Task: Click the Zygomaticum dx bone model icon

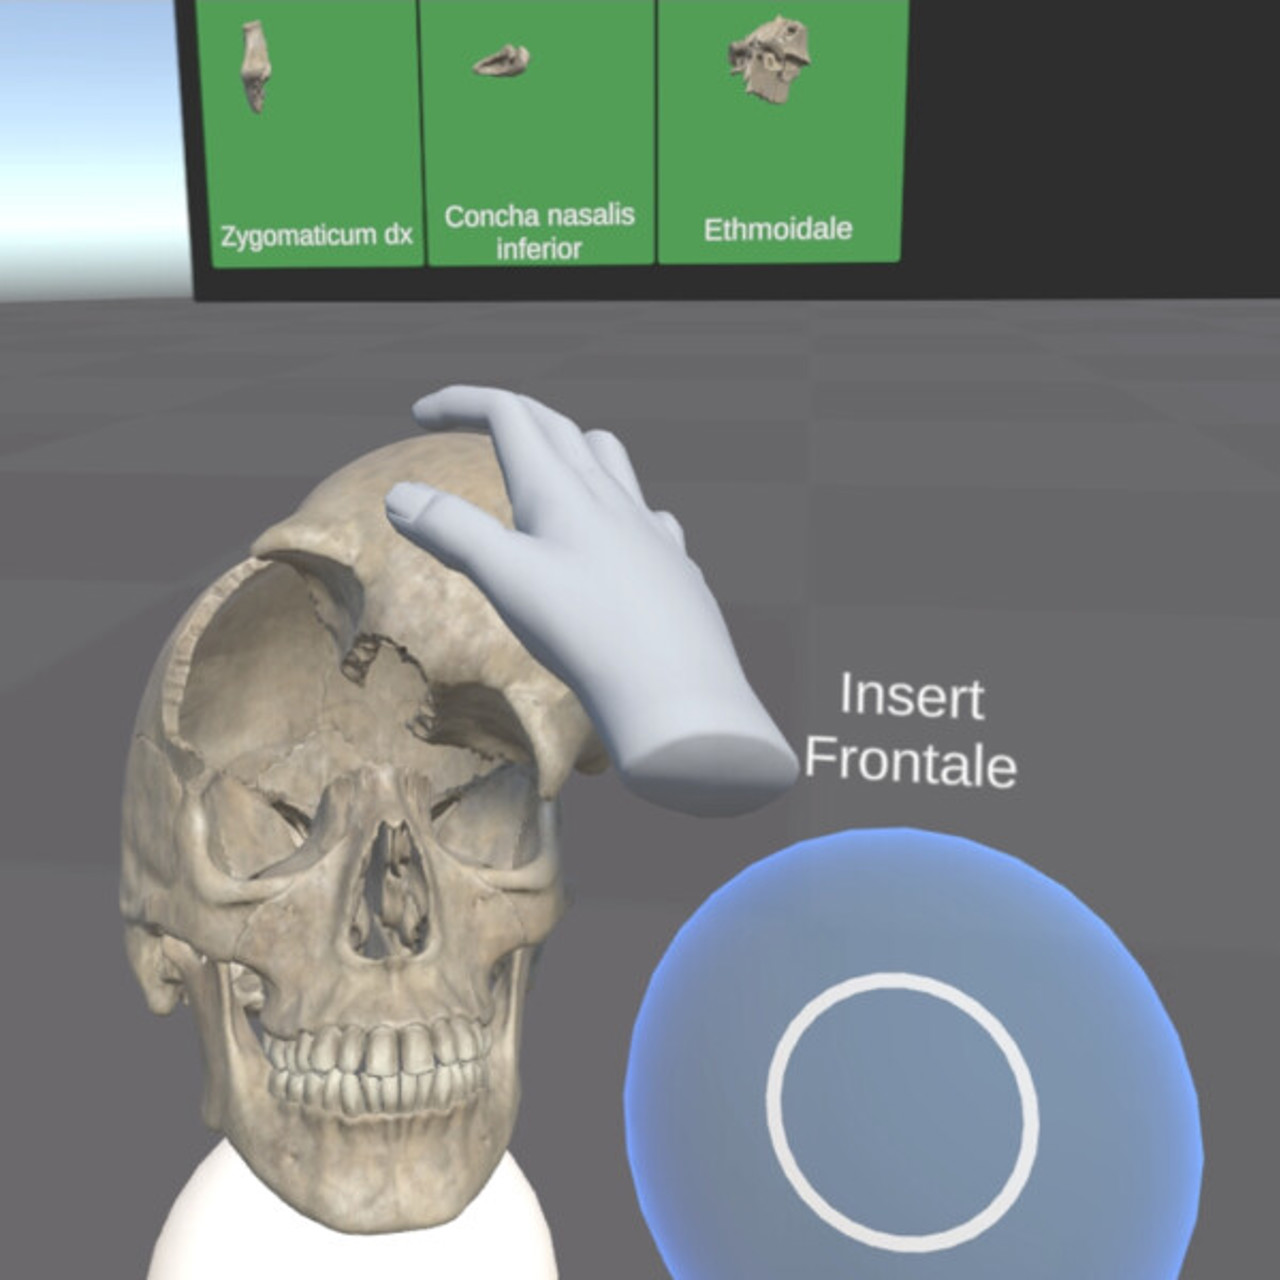Action: tap(254, 66)
